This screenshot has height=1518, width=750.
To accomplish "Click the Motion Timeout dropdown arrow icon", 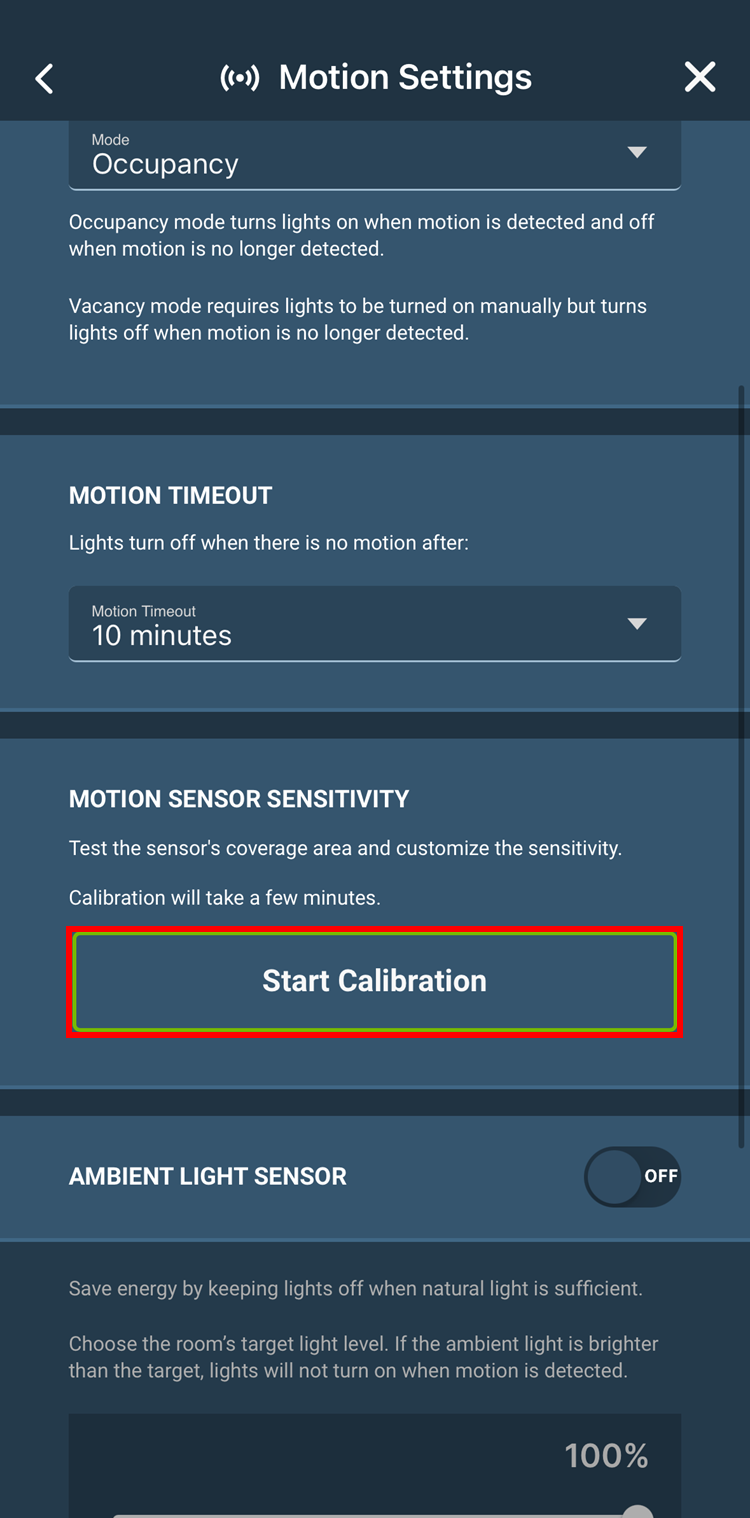I will [637, 623].
